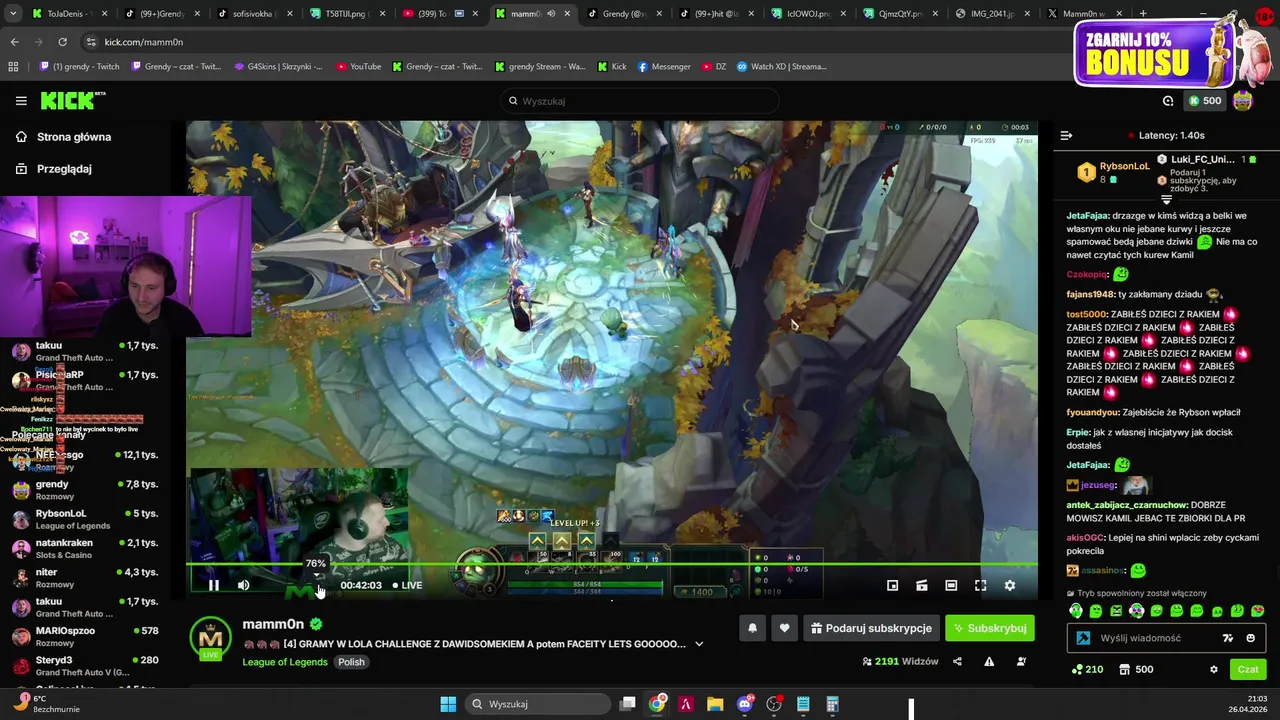Viewport: 1280px width, 720px height.
Task: Open the MARIOspzoo channel in the sidebar
Action: 84,636
